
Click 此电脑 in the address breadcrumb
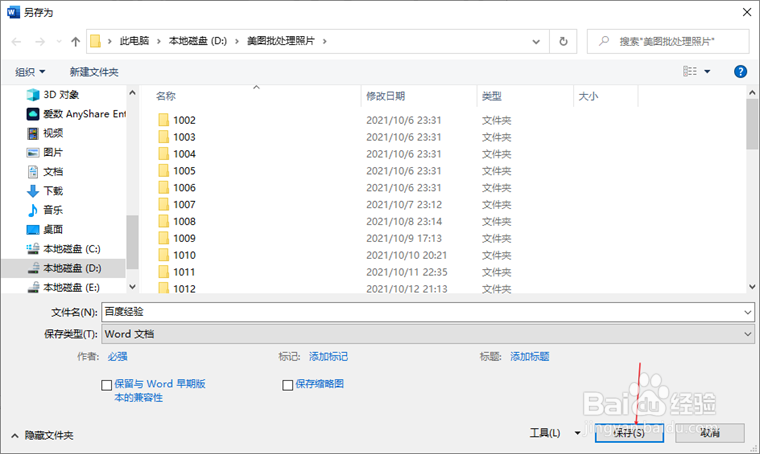click(x=134, y=41)
